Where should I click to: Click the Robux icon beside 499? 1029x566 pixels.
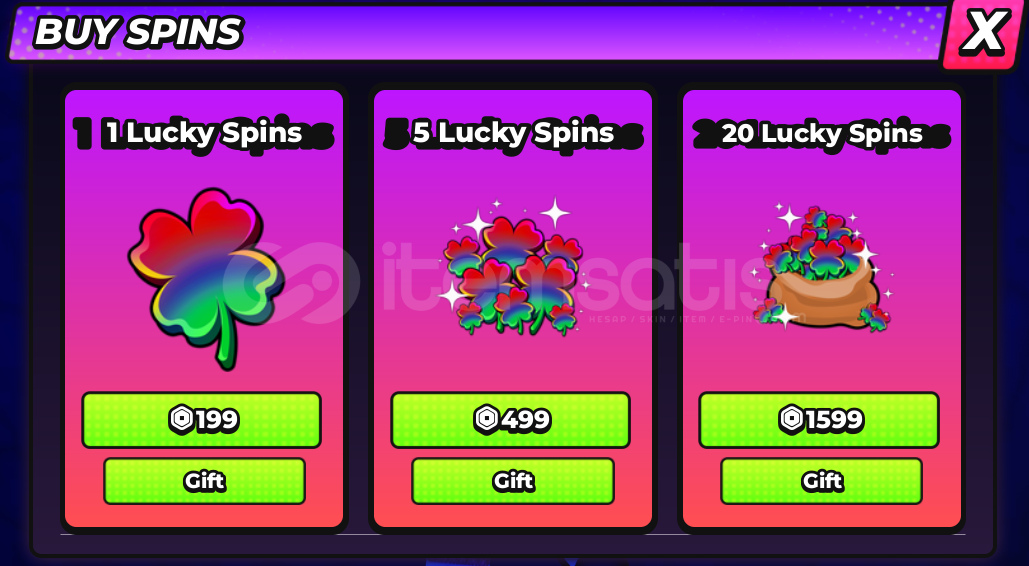coord(487,419)
